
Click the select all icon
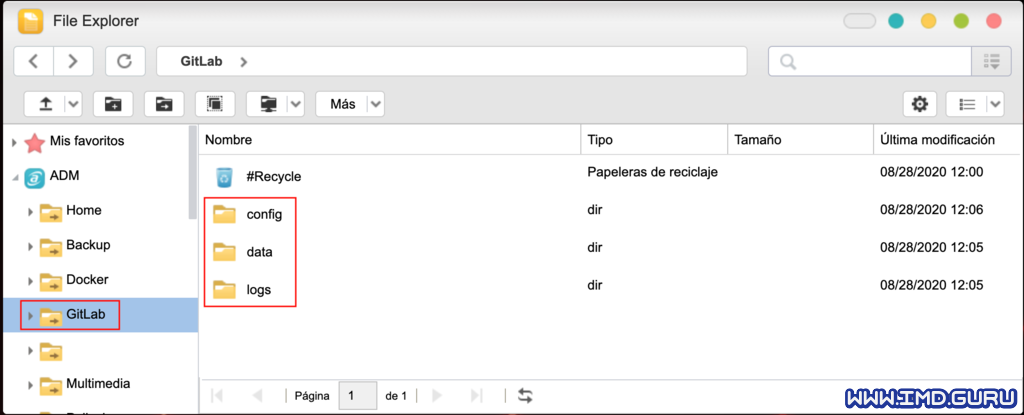coord(215,103)
